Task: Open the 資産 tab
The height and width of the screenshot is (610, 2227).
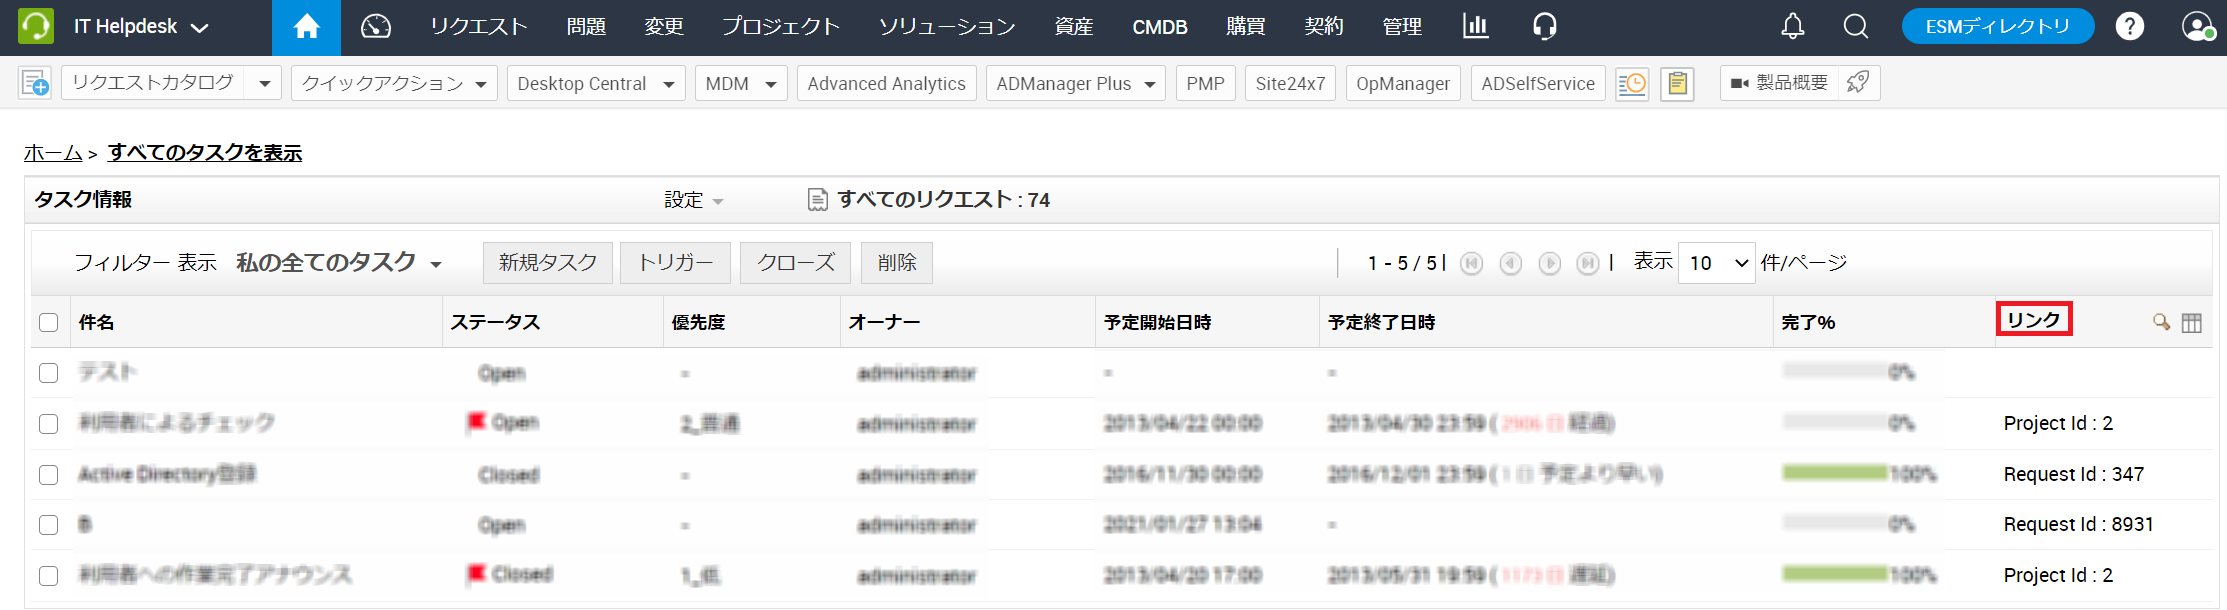Action: [1074, 27]
